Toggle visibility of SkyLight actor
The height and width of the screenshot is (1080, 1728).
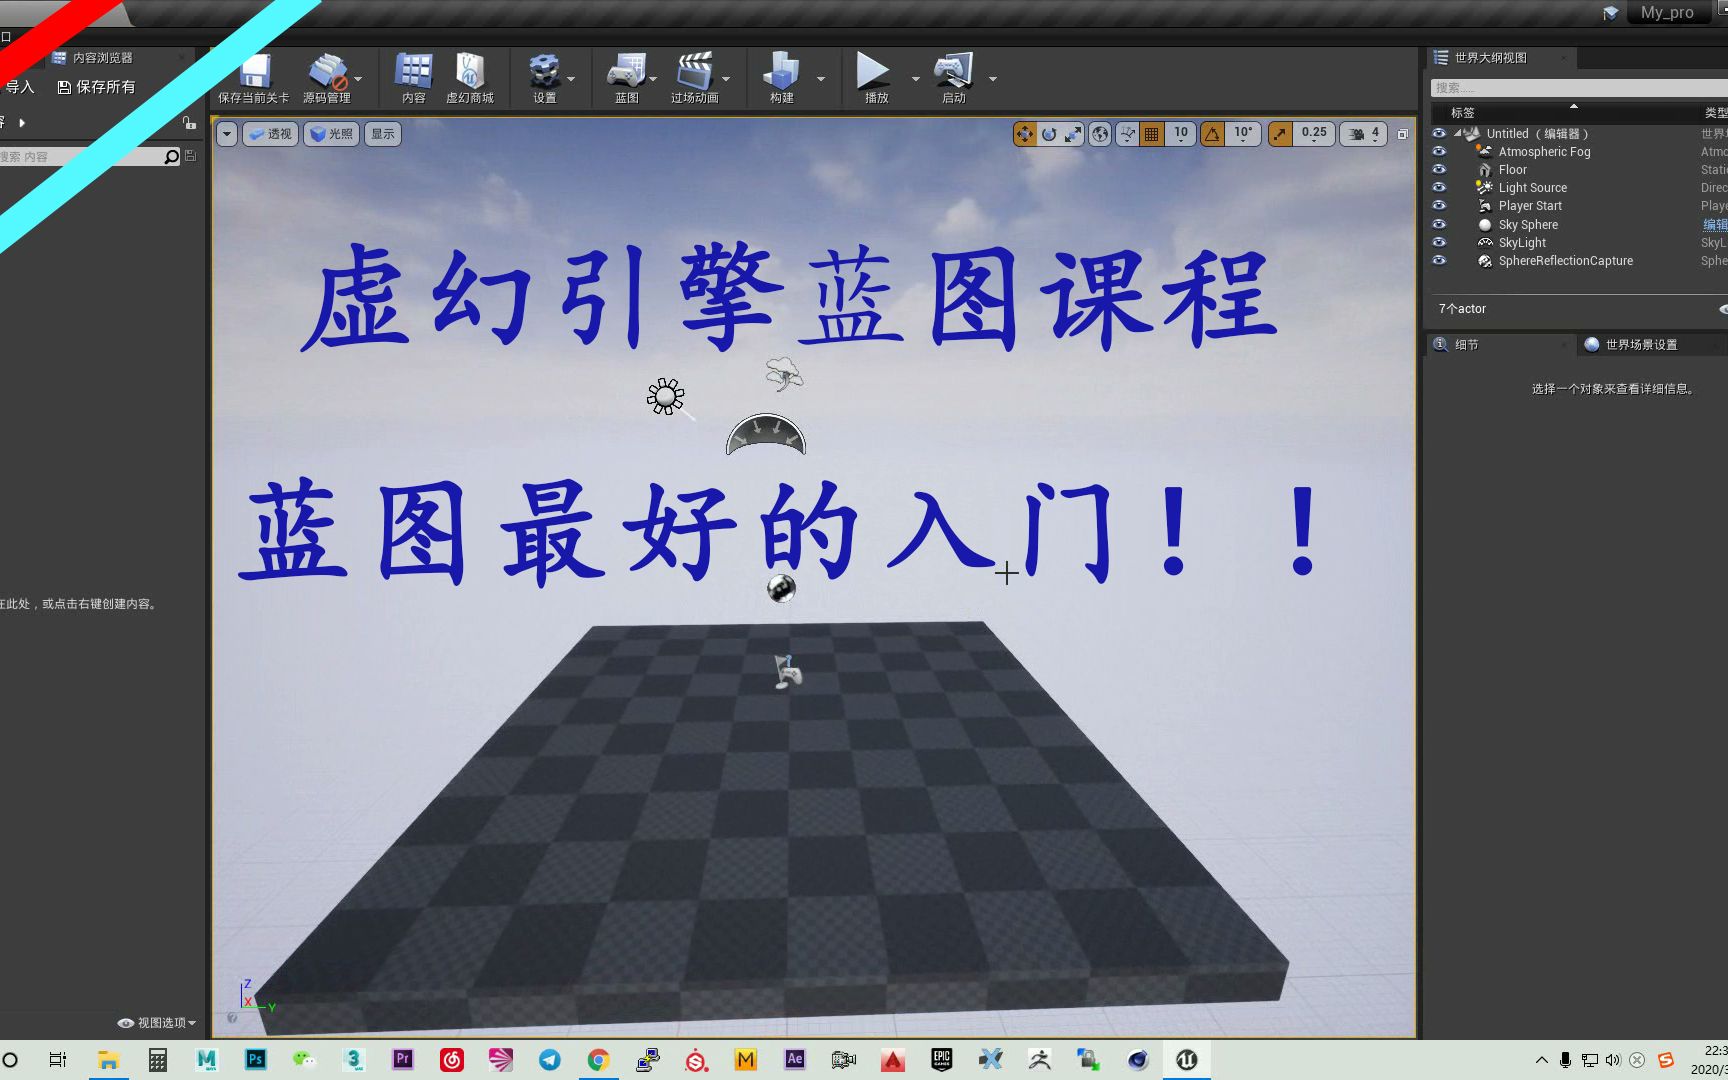[1439, 242]
